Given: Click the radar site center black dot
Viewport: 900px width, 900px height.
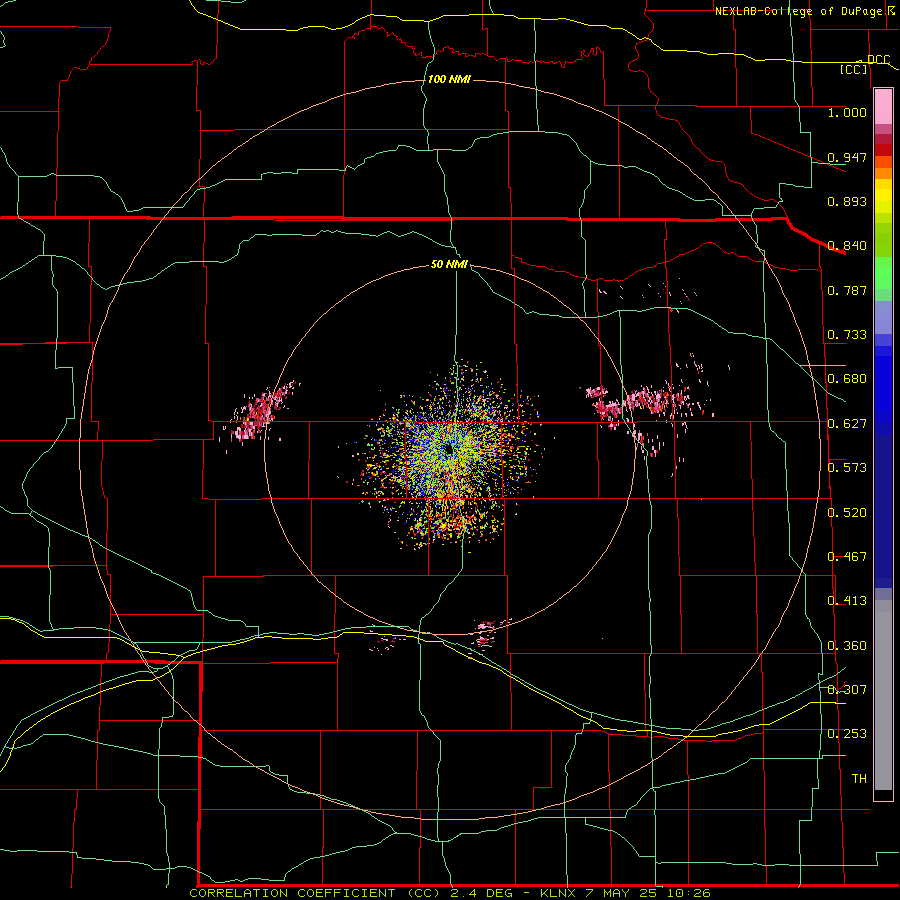Looking at the screenshot, I should point(449,450).
